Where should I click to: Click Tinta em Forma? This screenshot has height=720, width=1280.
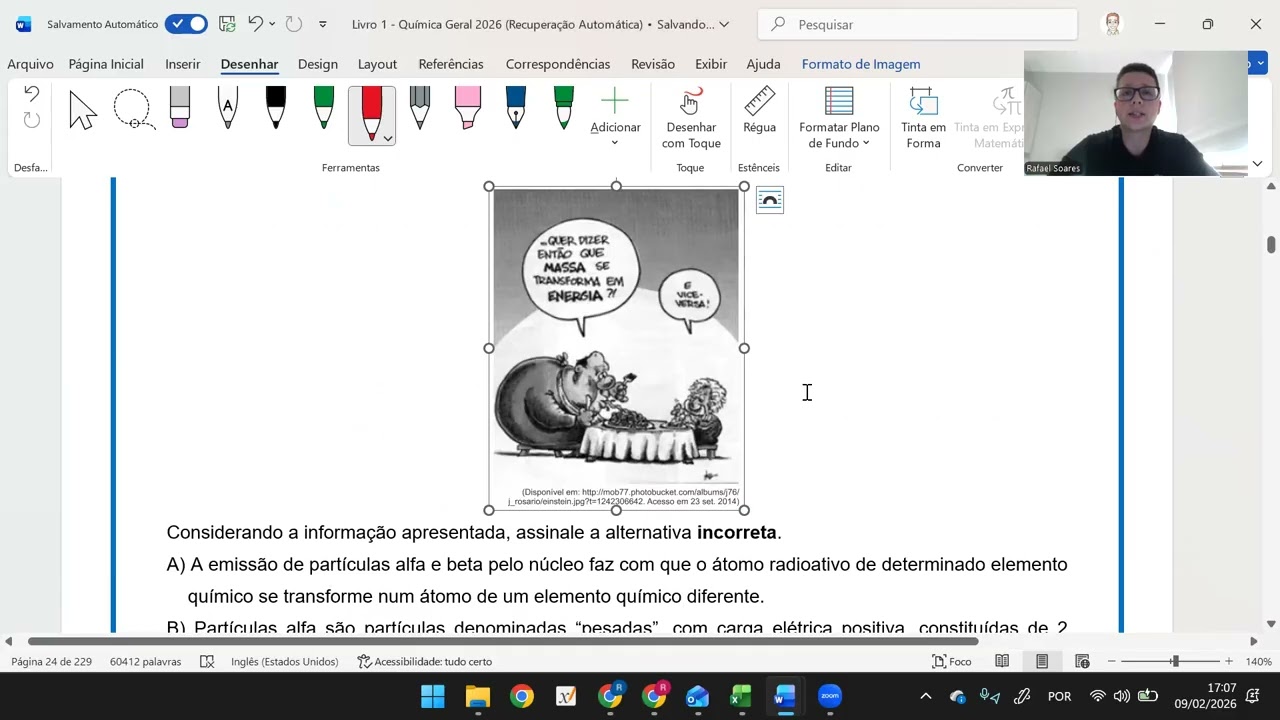(x=923, y=118)
